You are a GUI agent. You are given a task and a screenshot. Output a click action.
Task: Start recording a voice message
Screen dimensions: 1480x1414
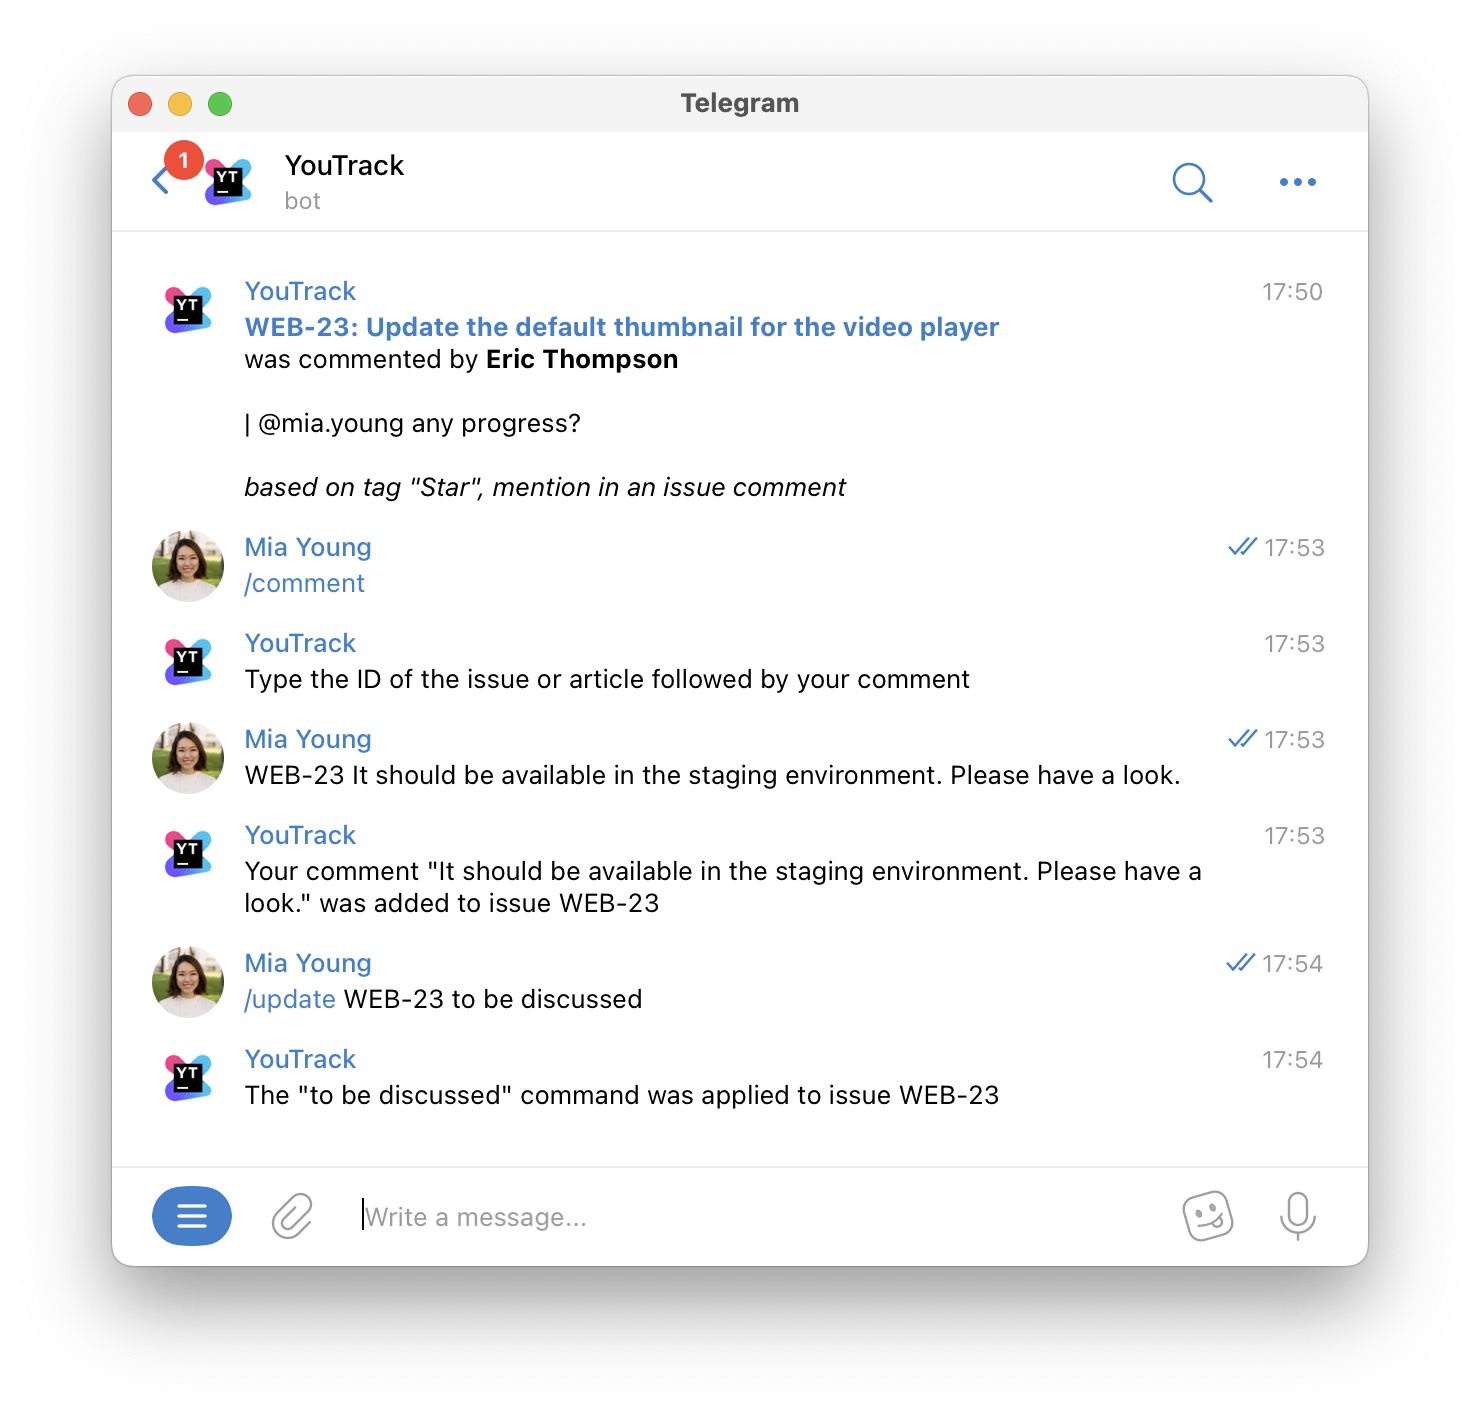coord(1297,1216)
